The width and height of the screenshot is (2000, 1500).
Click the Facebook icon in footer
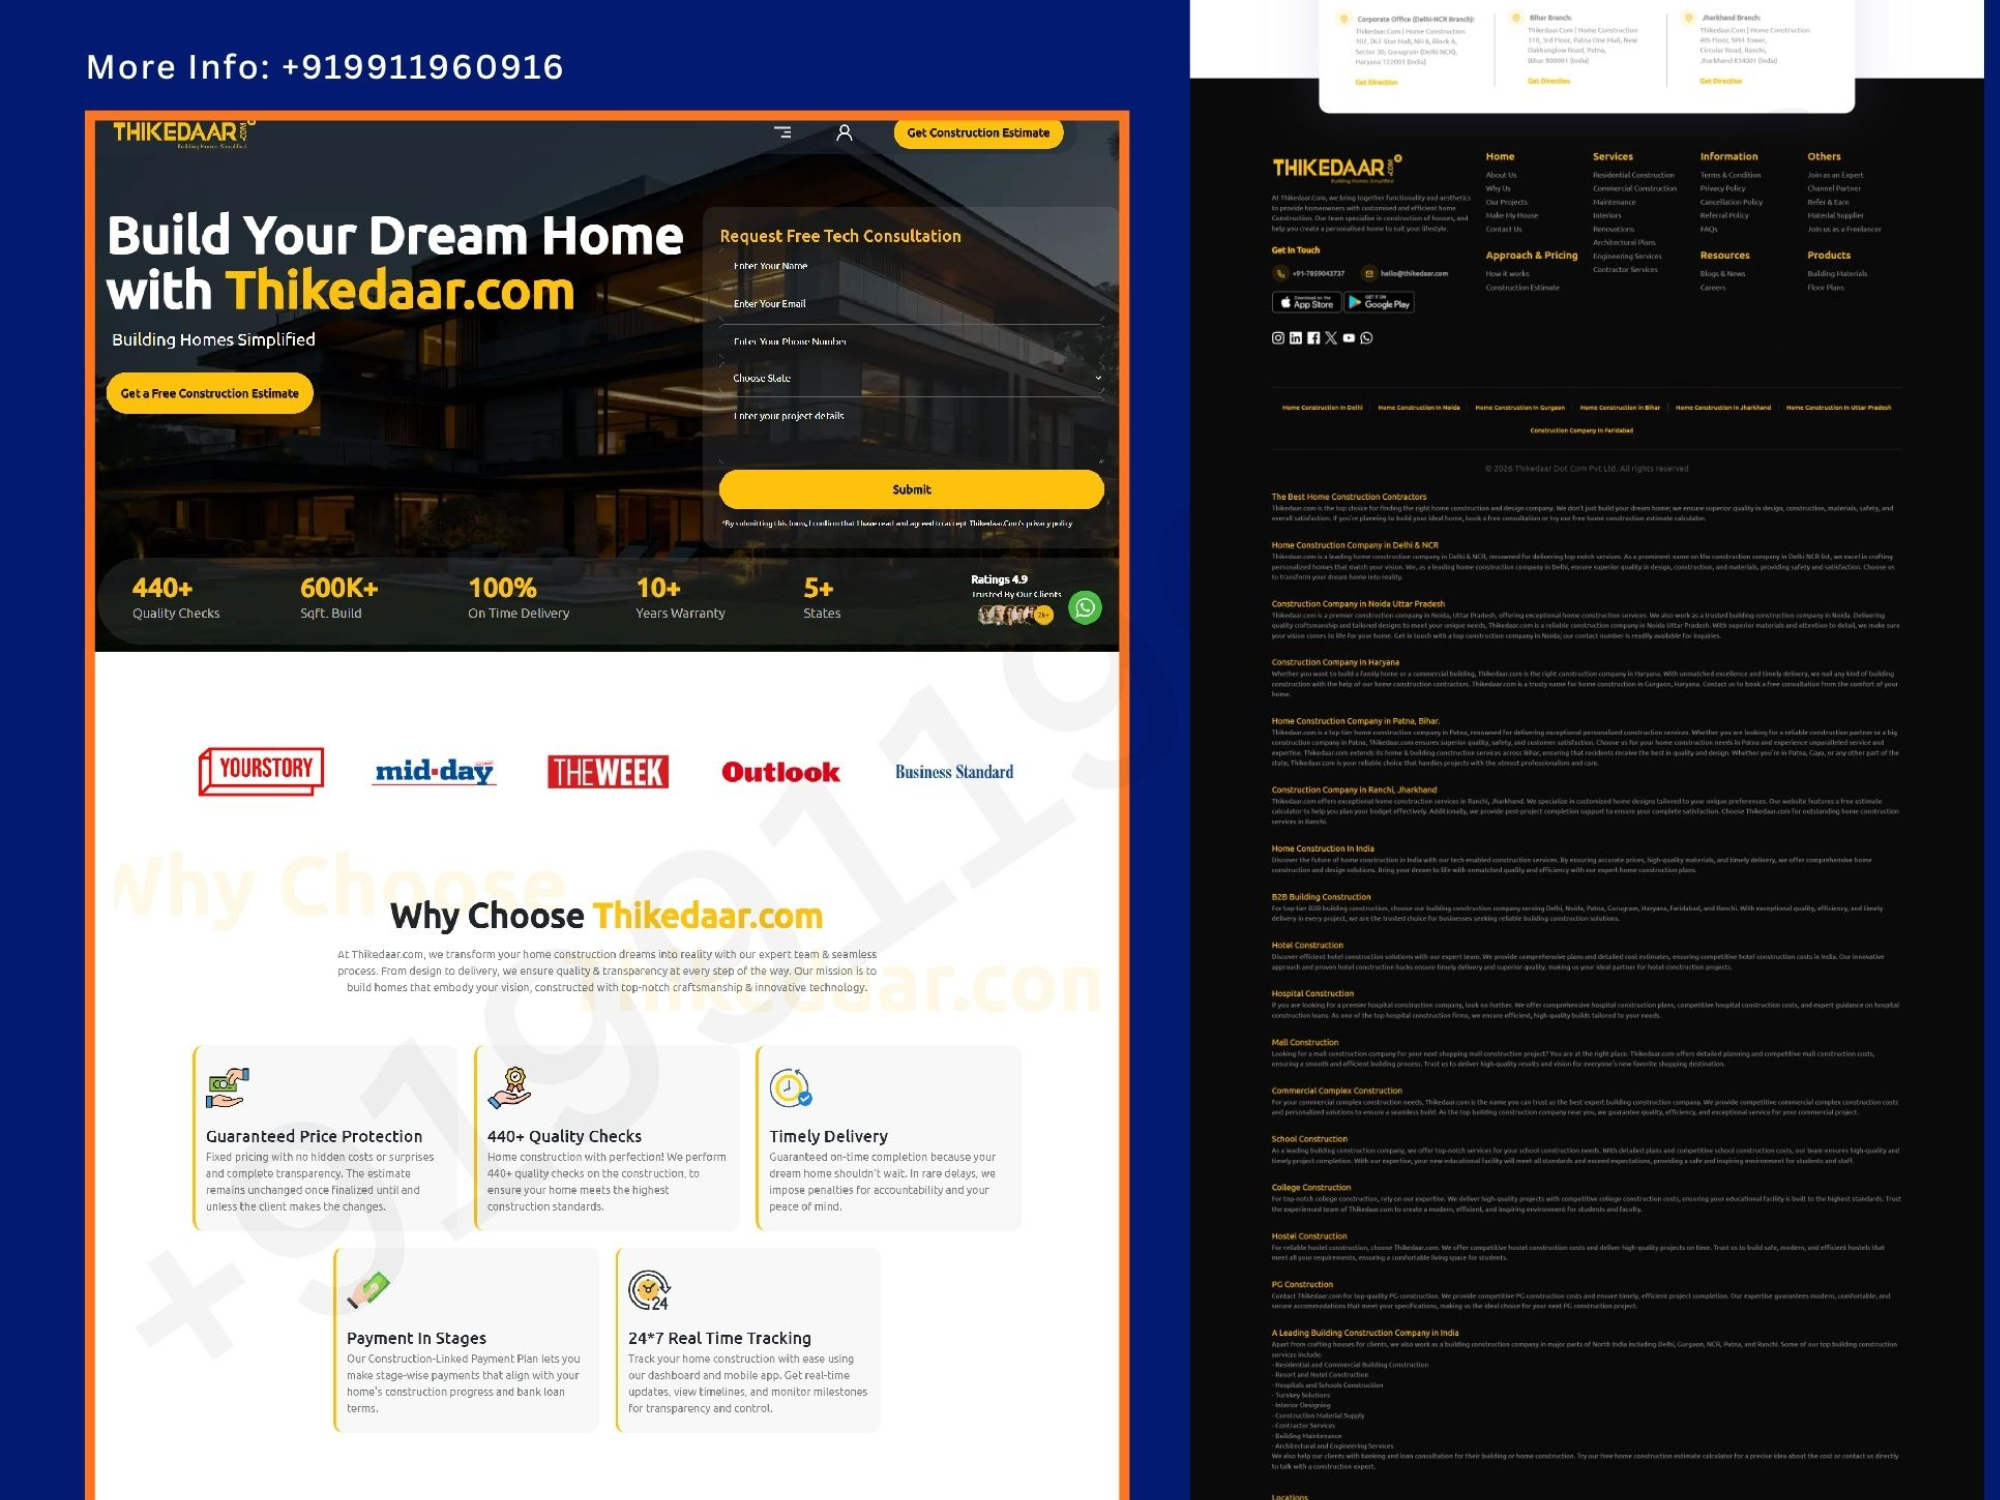coord(1313,340)
